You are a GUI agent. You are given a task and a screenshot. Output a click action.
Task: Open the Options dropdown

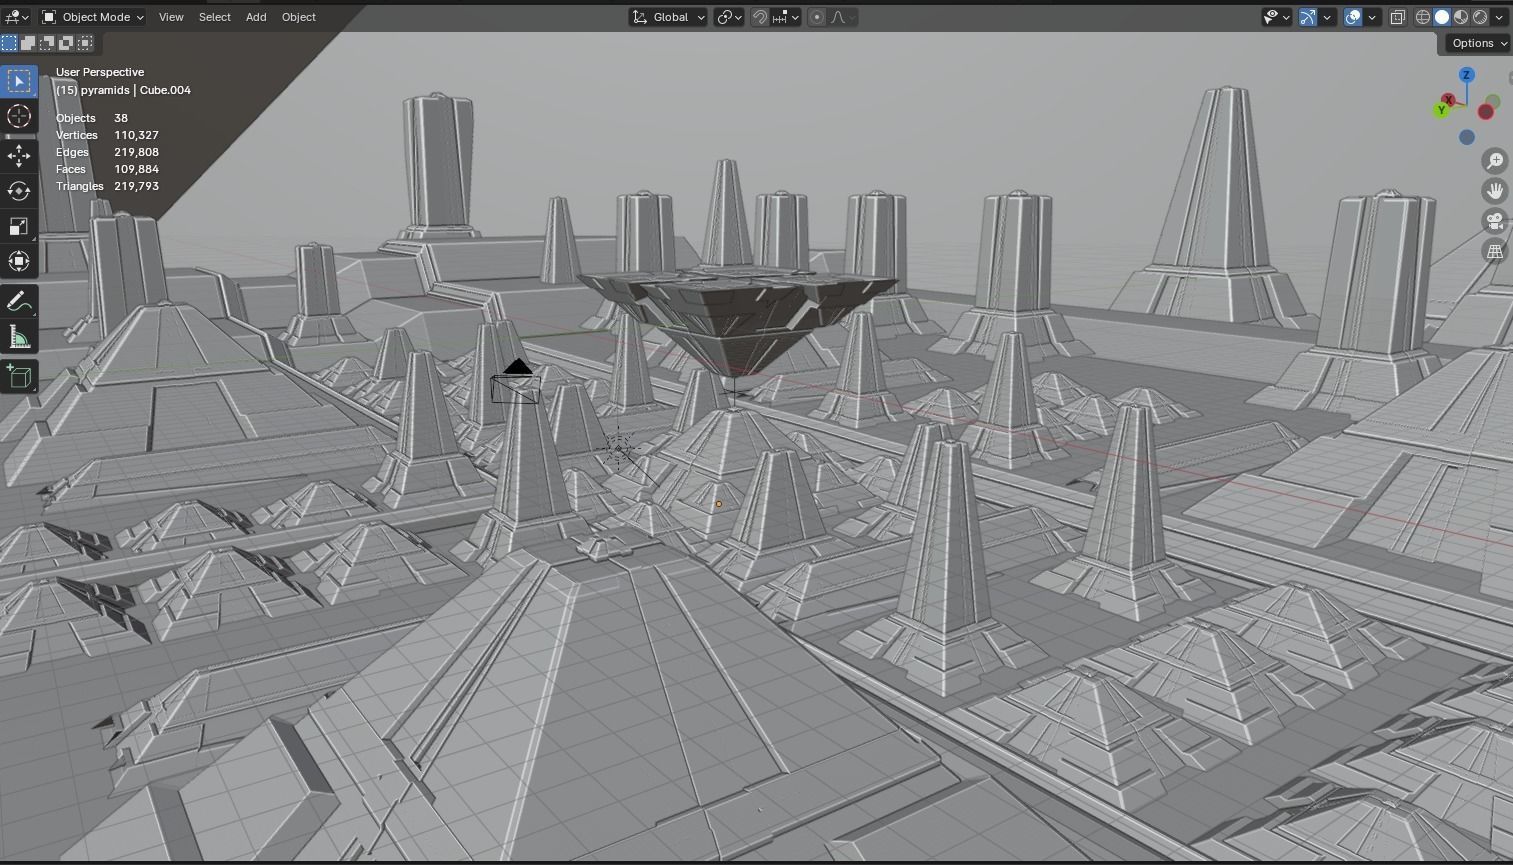1478,43
